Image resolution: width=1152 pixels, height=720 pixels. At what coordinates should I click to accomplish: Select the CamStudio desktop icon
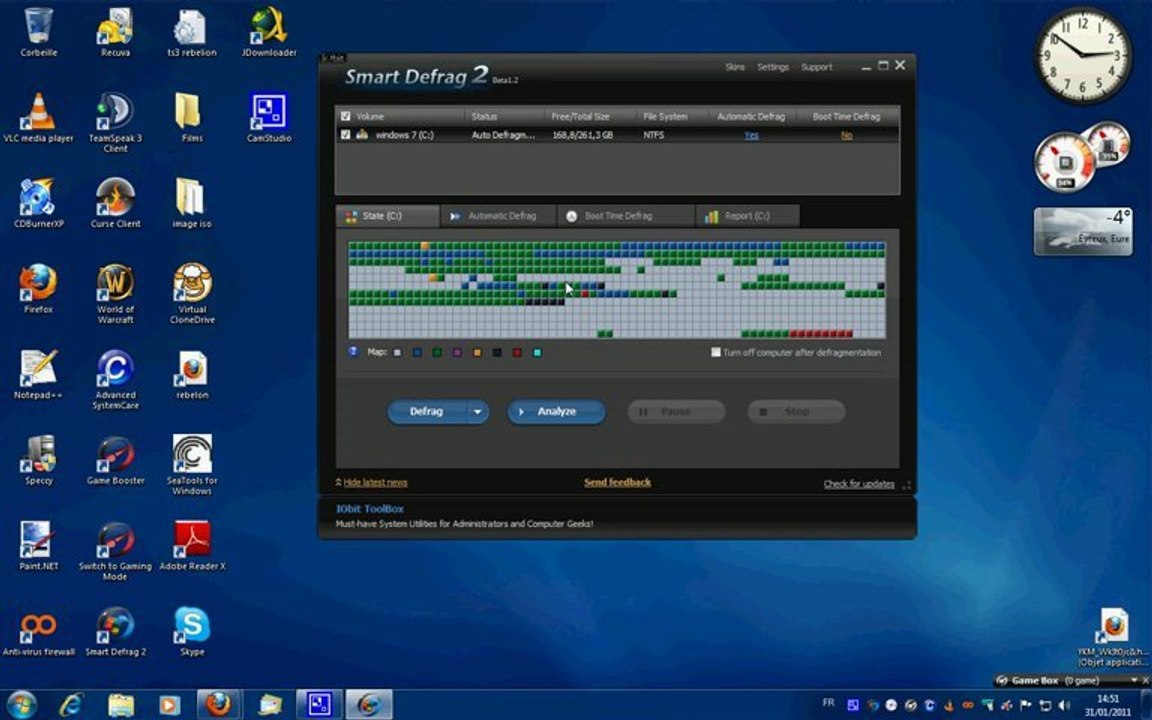tap(269, 118)
